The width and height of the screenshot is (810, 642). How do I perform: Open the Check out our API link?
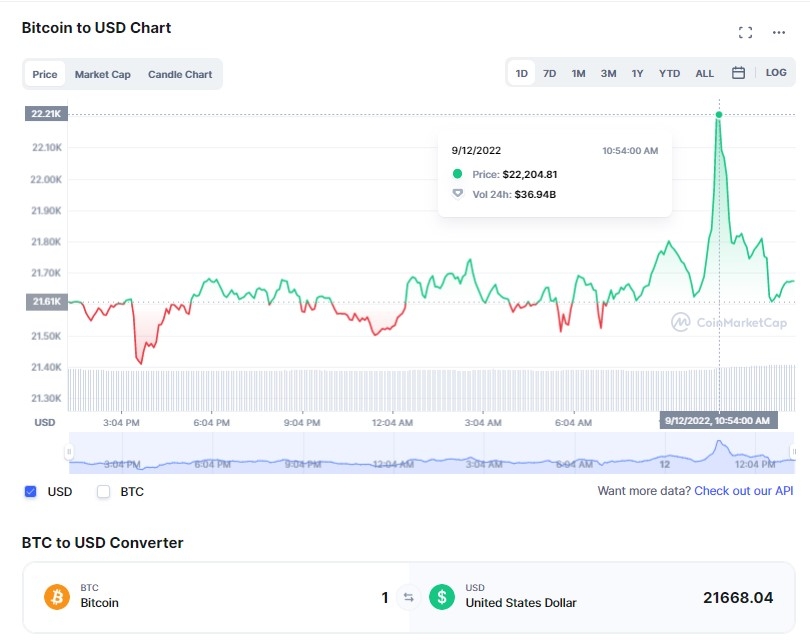[x=743, y=491]
